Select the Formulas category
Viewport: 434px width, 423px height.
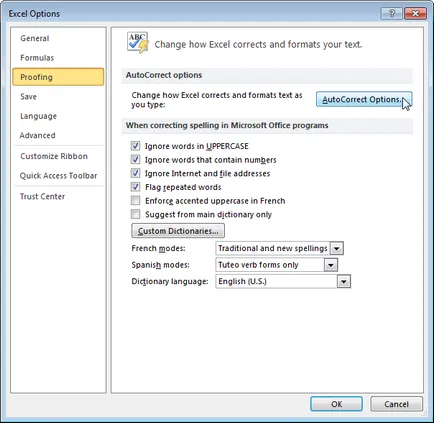[37, 58]
